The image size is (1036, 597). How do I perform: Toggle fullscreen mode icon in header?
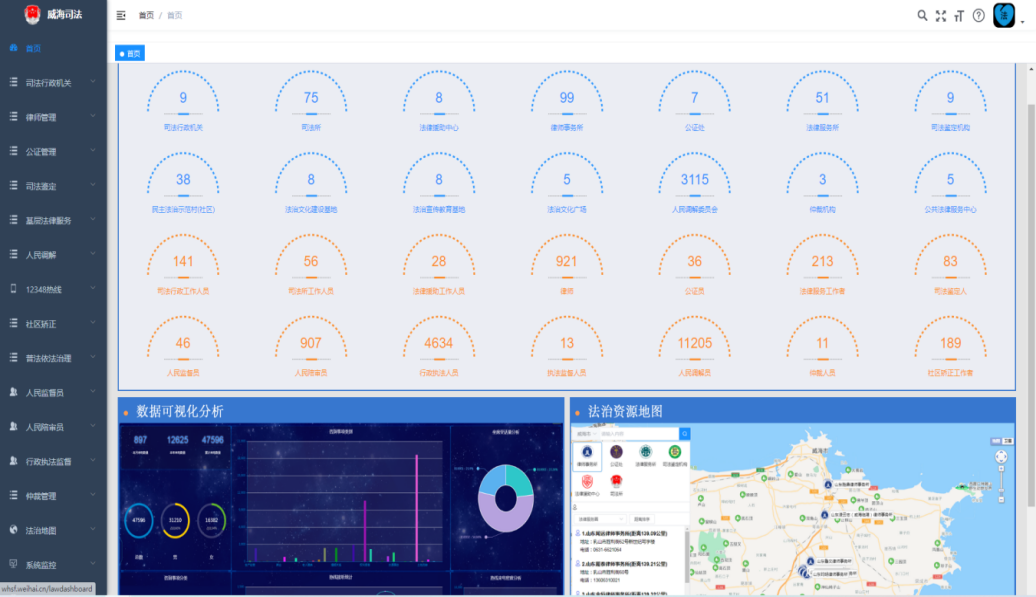pos(940,15)
